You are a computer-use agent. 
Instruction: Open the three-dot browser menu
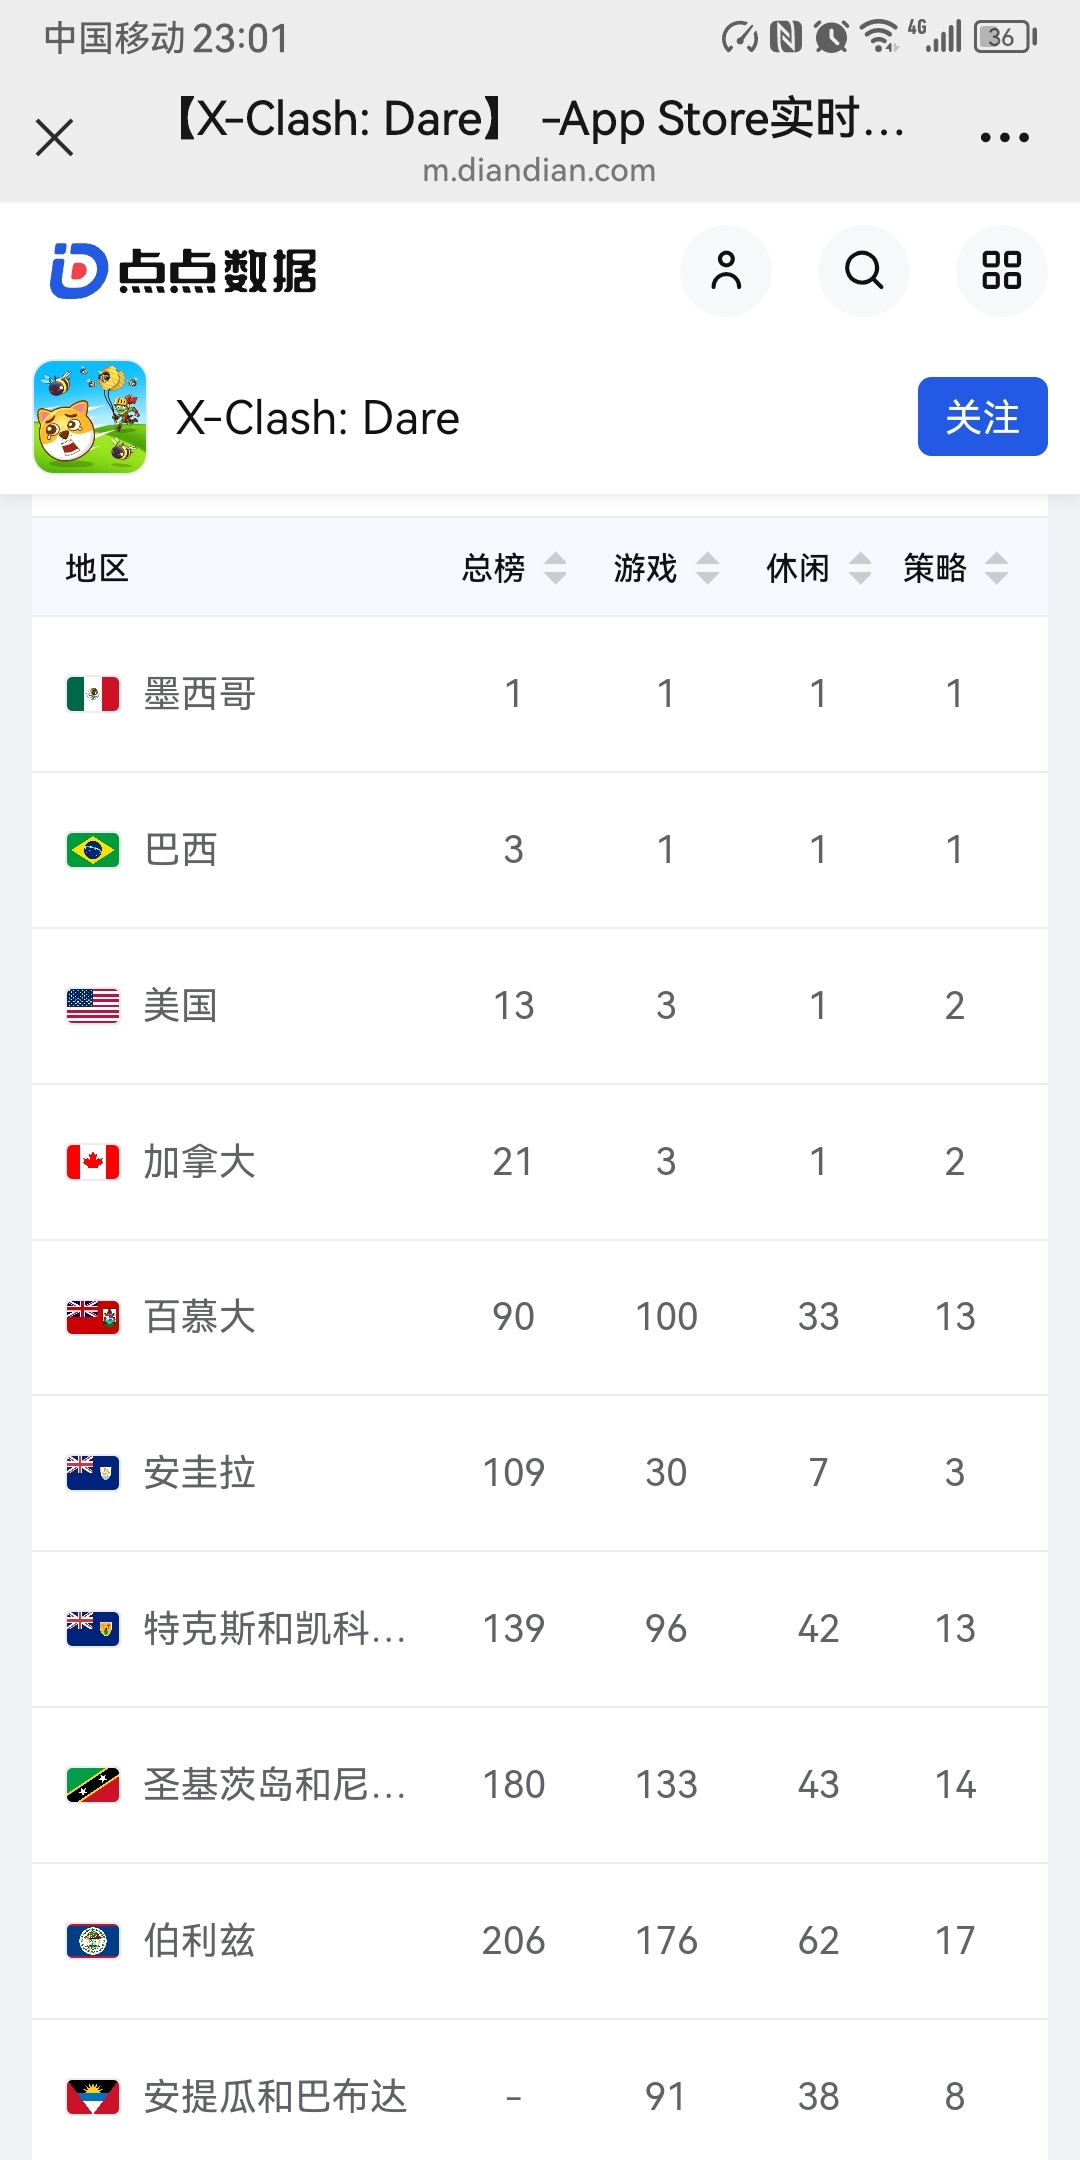1004,138
